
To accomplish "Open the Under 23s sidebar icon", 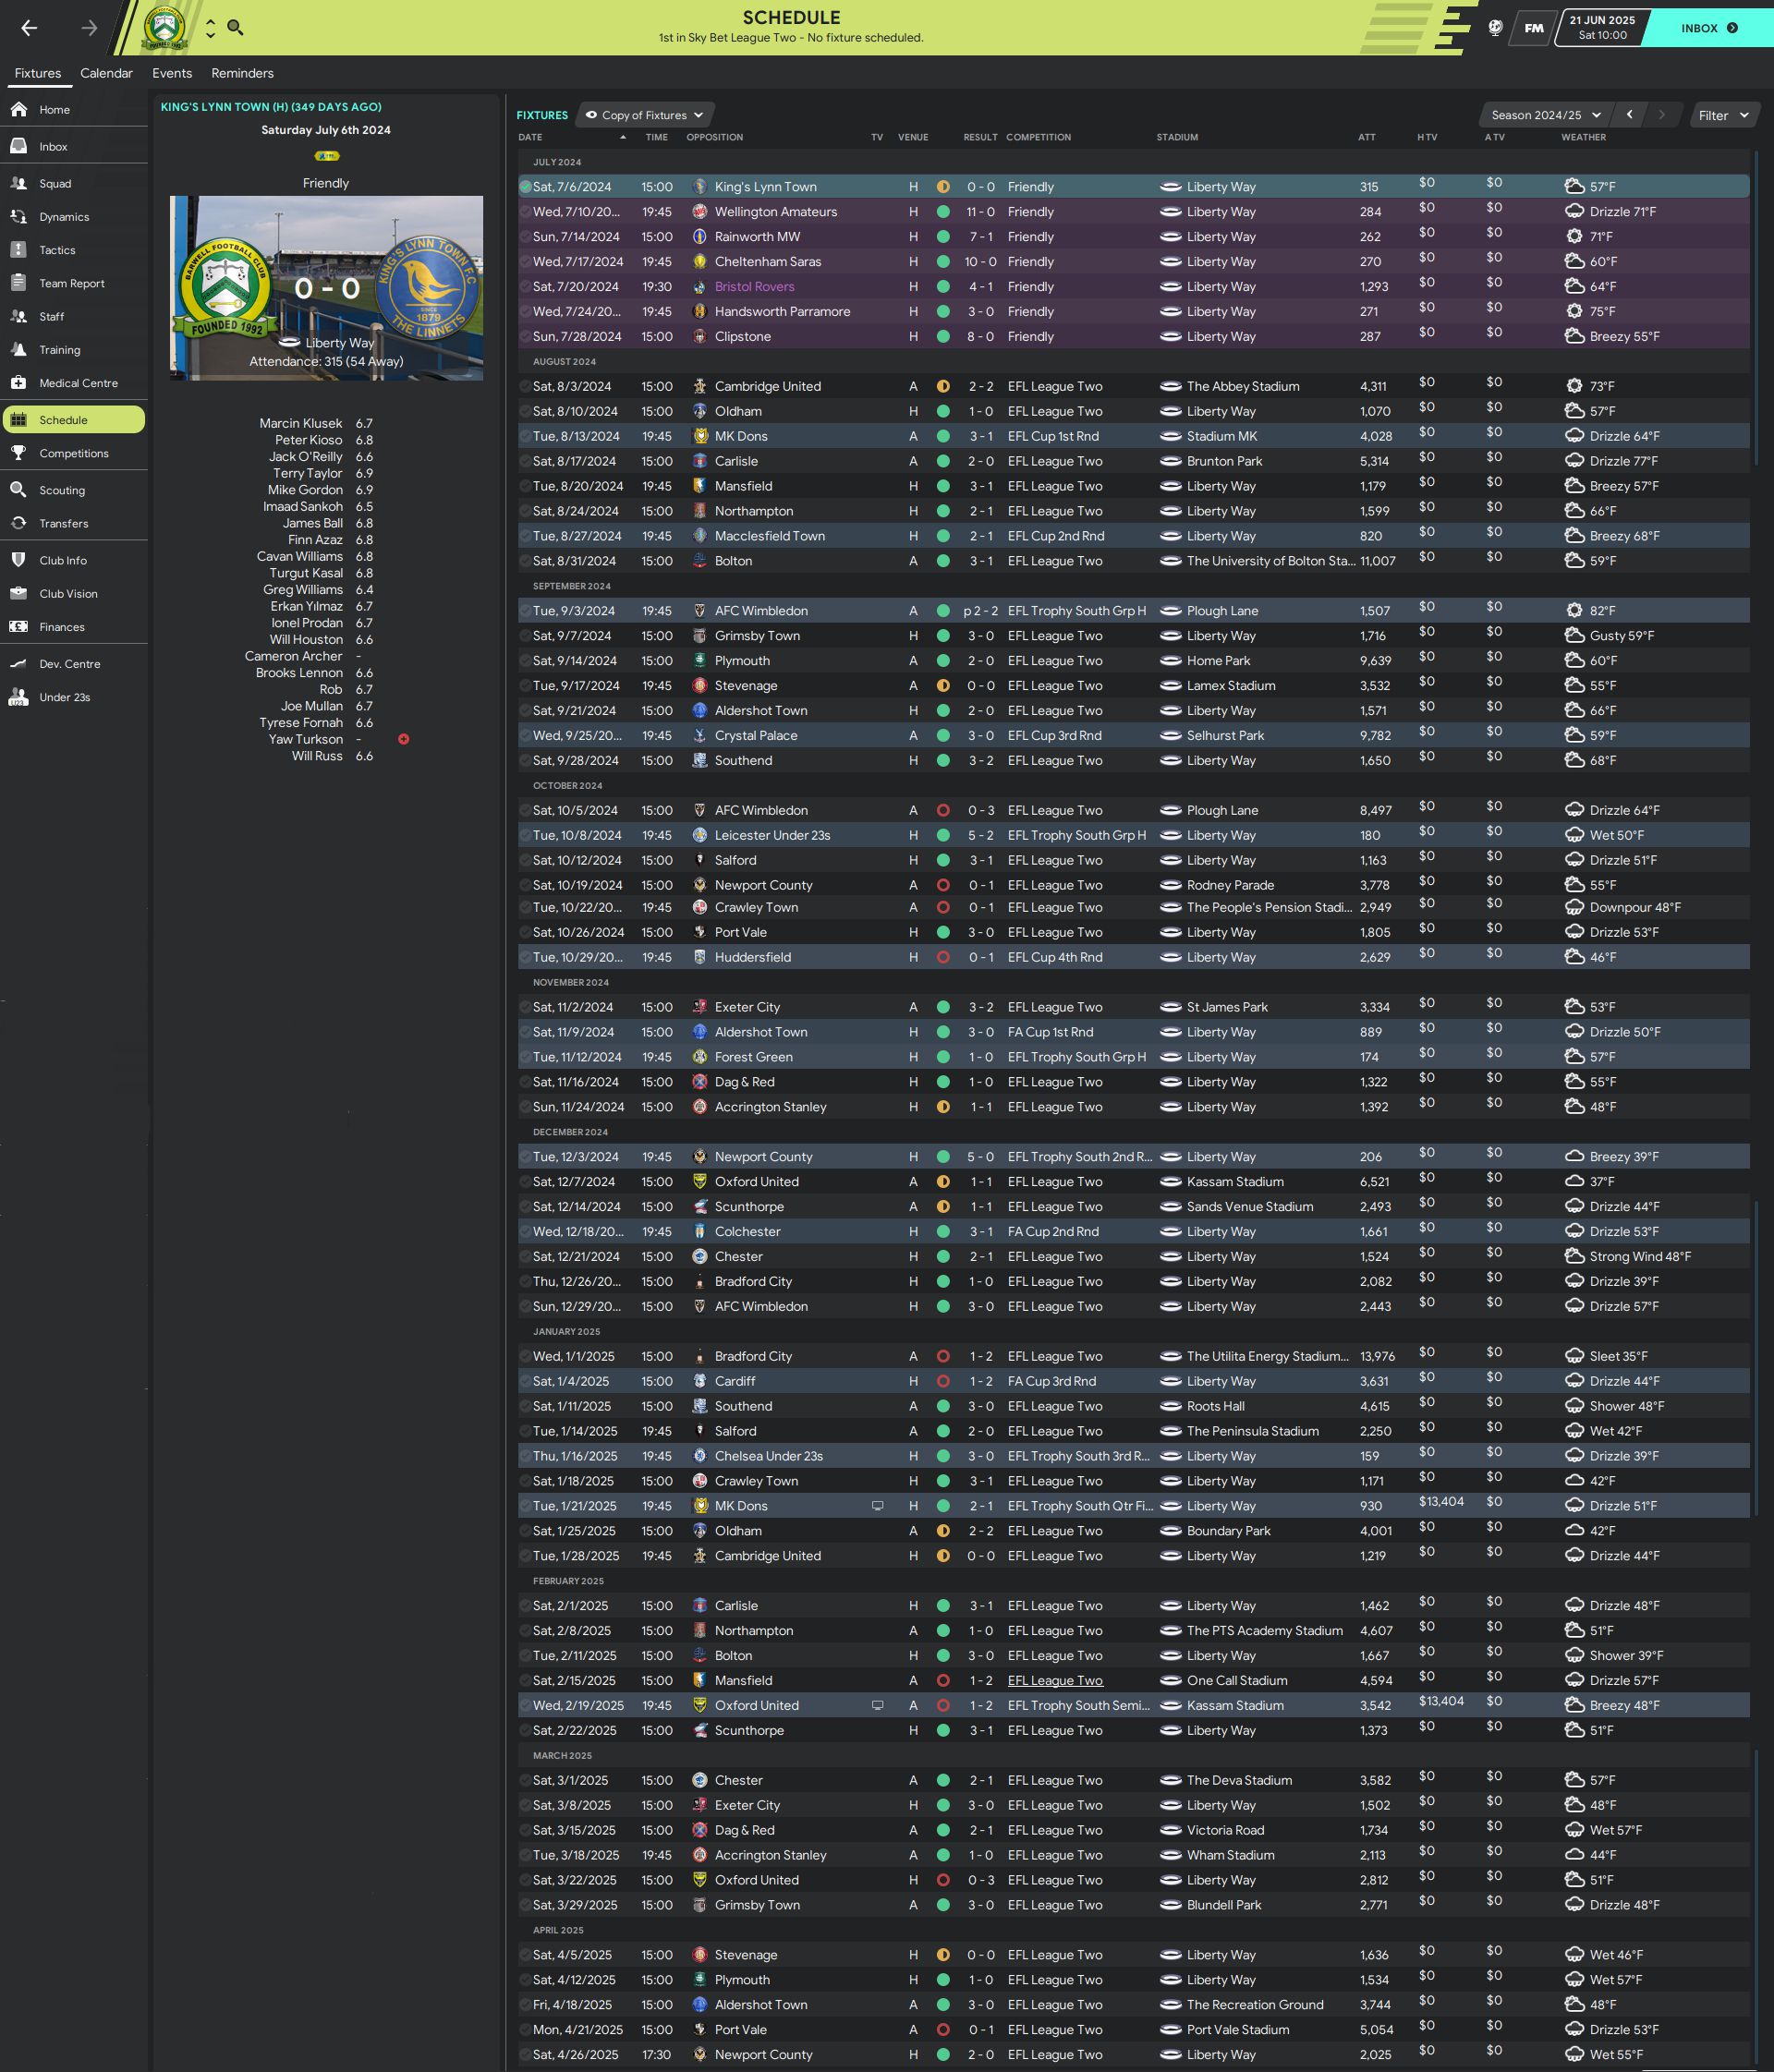I will click(x=18, y=697).
